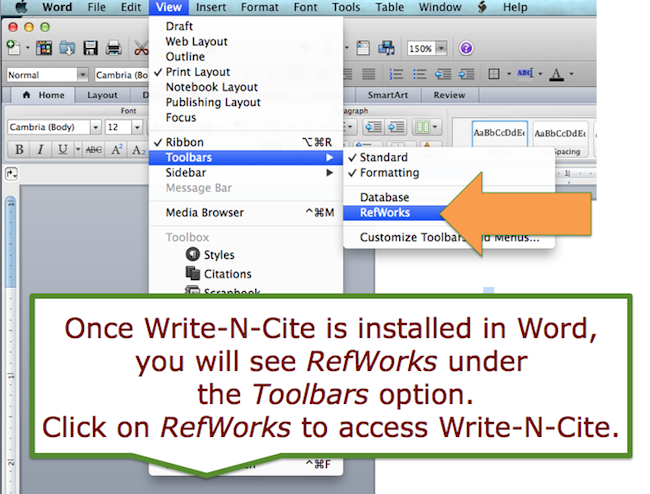Select the first AaBbCcDdEe style thumbnail
Screen dimensions: 650x494
pyautogui.click(x=501, y=133)
